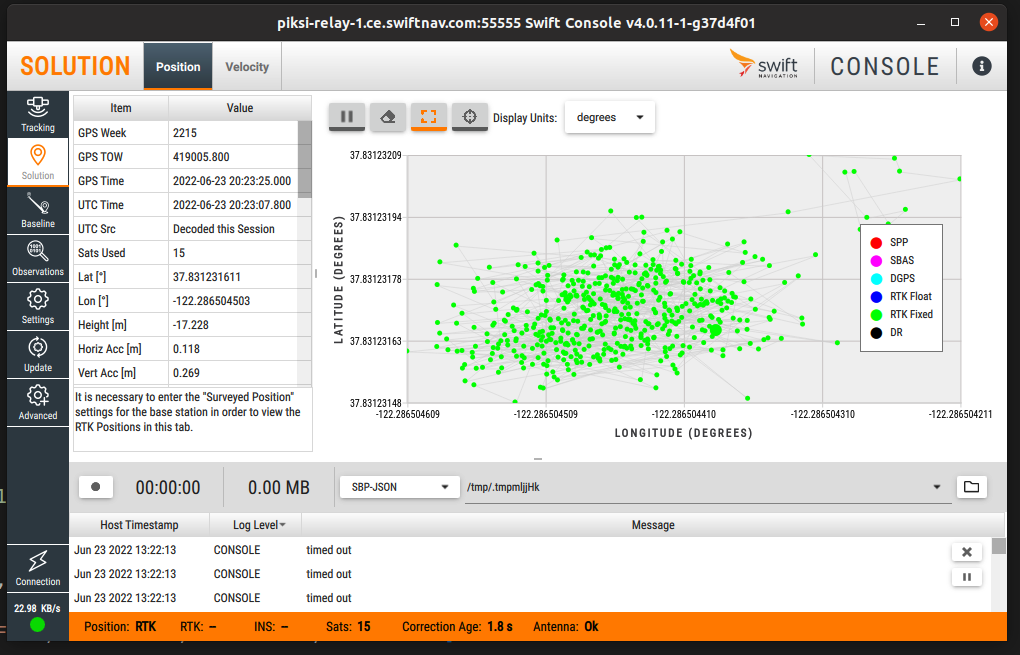Switch to the Position tab

(x=178, y=66)
